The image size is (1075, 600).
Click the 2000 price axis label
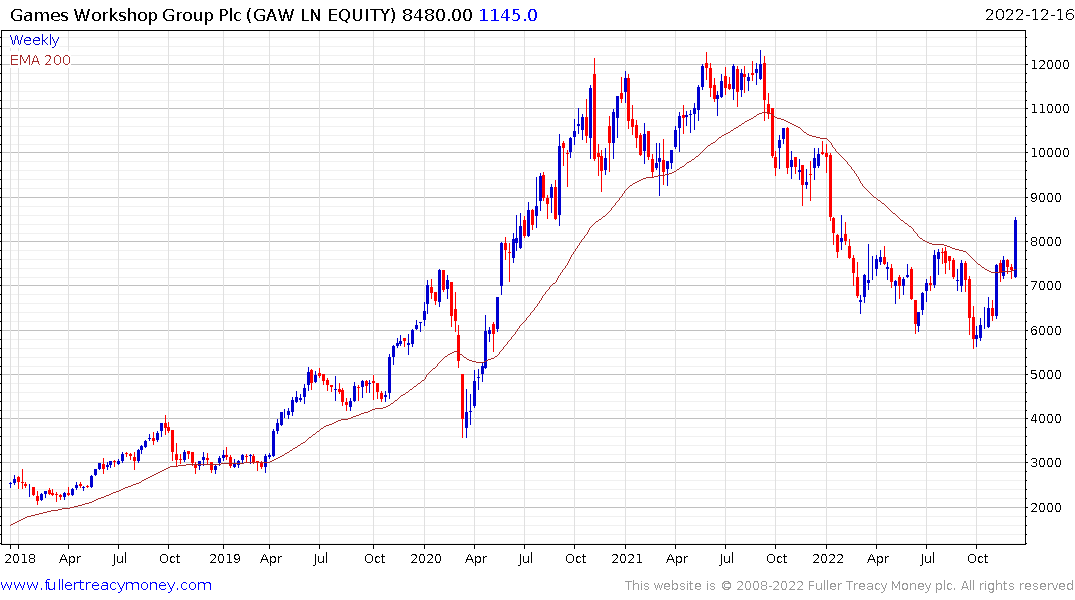click(1046, 507)
